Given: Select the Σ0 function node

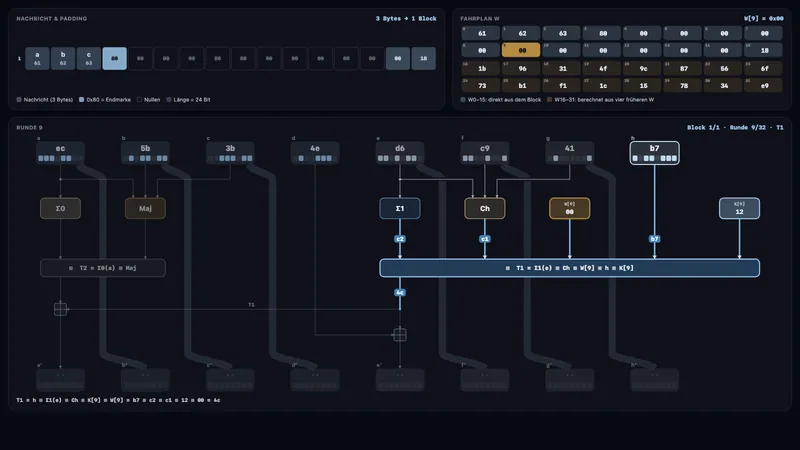Looking at the screenshot, I should 60,208.
